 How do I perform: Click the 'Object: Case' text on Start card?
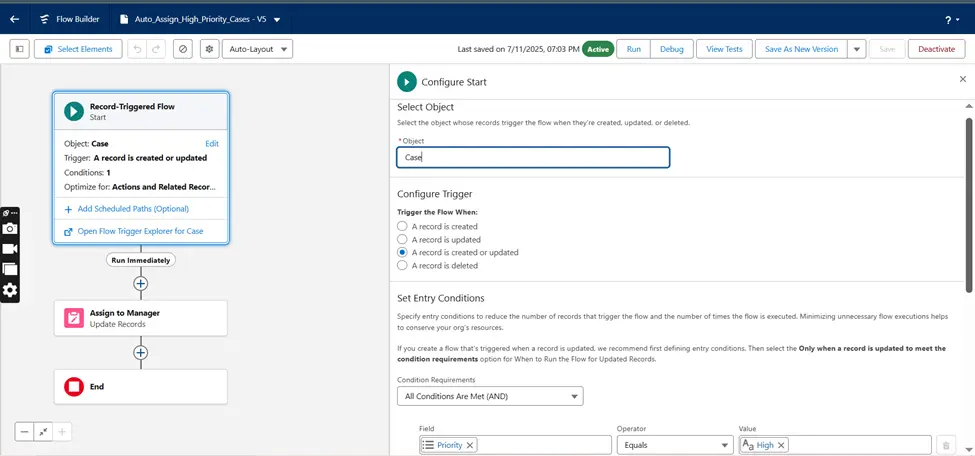[86, 144]
